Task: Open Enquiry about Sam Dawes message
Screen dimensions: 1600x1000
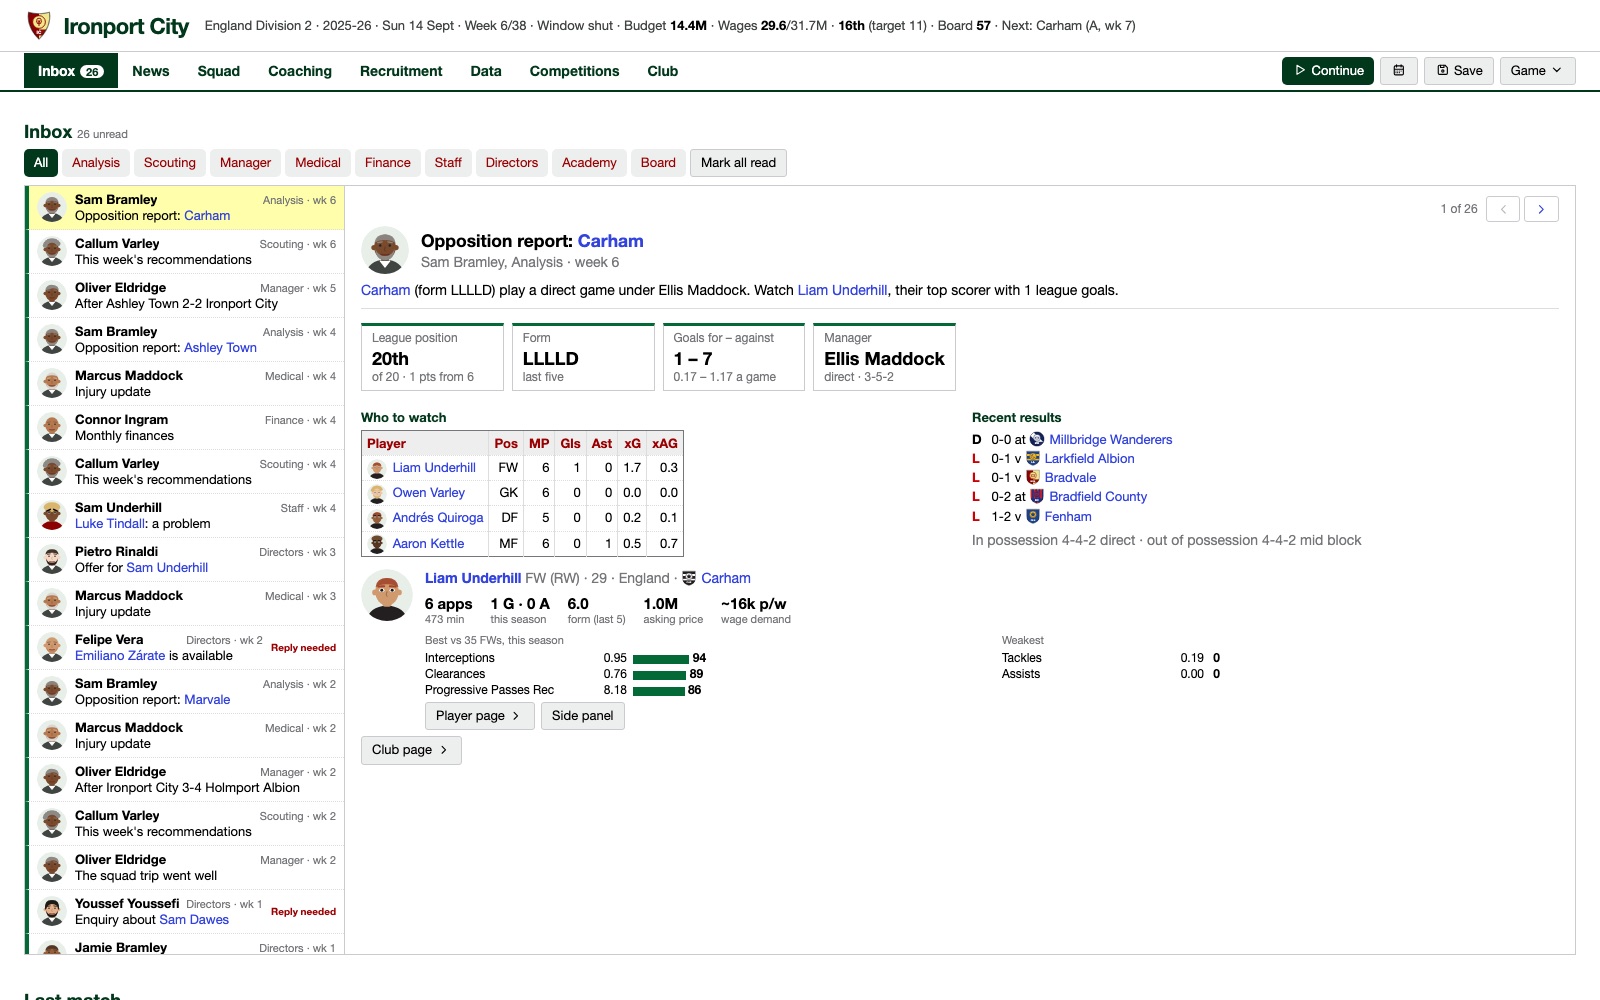Action: click(186, 912)
